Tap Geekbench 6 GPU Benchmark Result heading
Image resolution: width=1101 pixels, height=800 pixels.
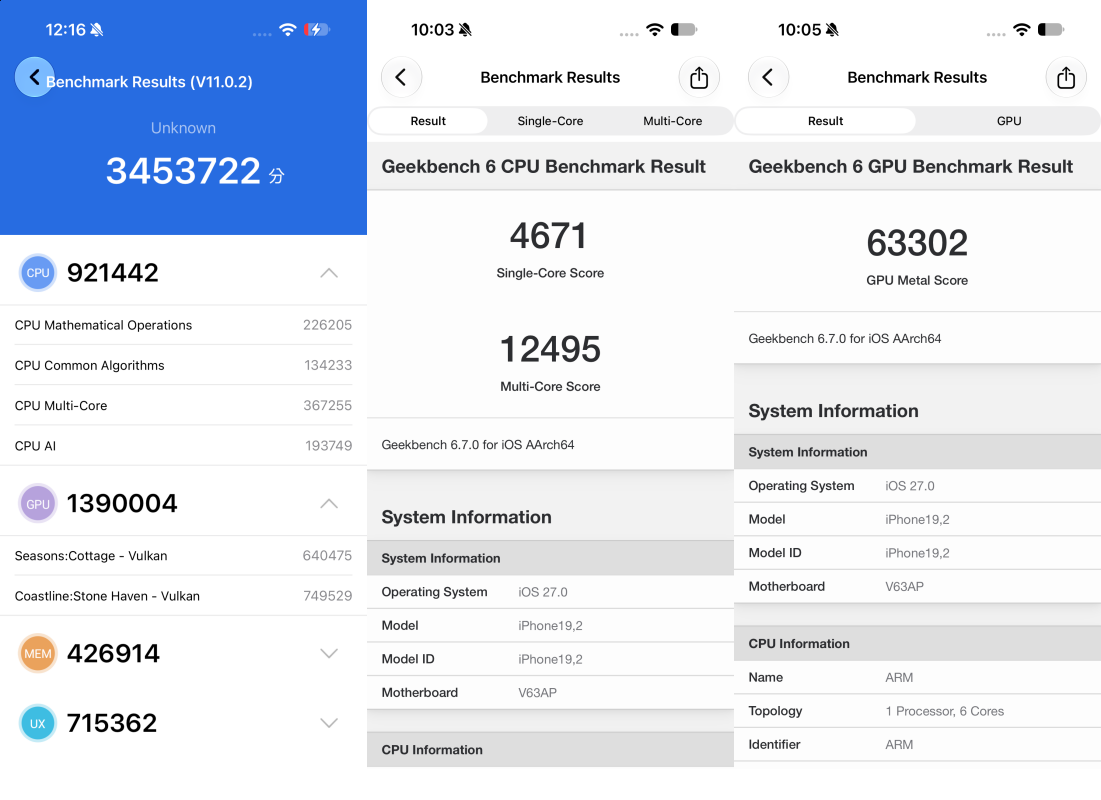pyautogui.click(x=911, y=166)
